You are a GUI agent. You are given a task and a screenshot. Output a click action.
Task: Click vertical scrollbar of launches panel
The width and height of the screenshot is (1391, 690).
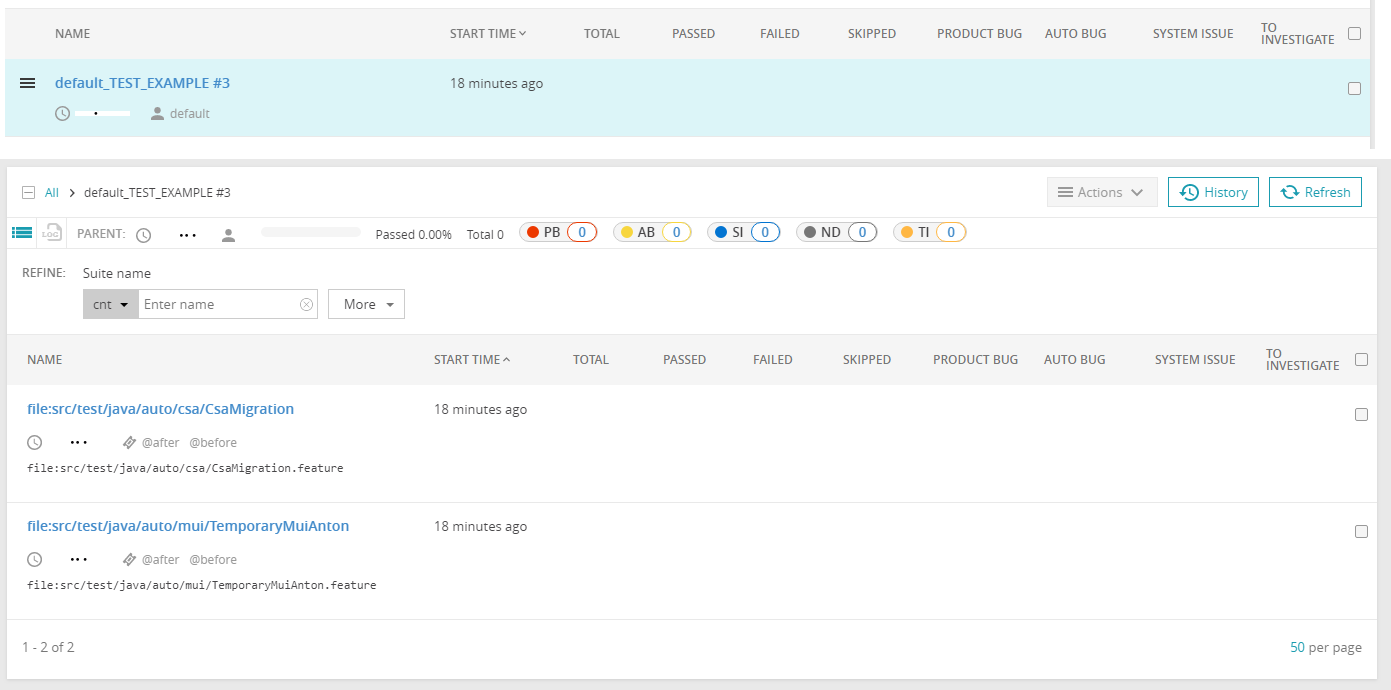pyautogui.click(x=1373, y=75)
